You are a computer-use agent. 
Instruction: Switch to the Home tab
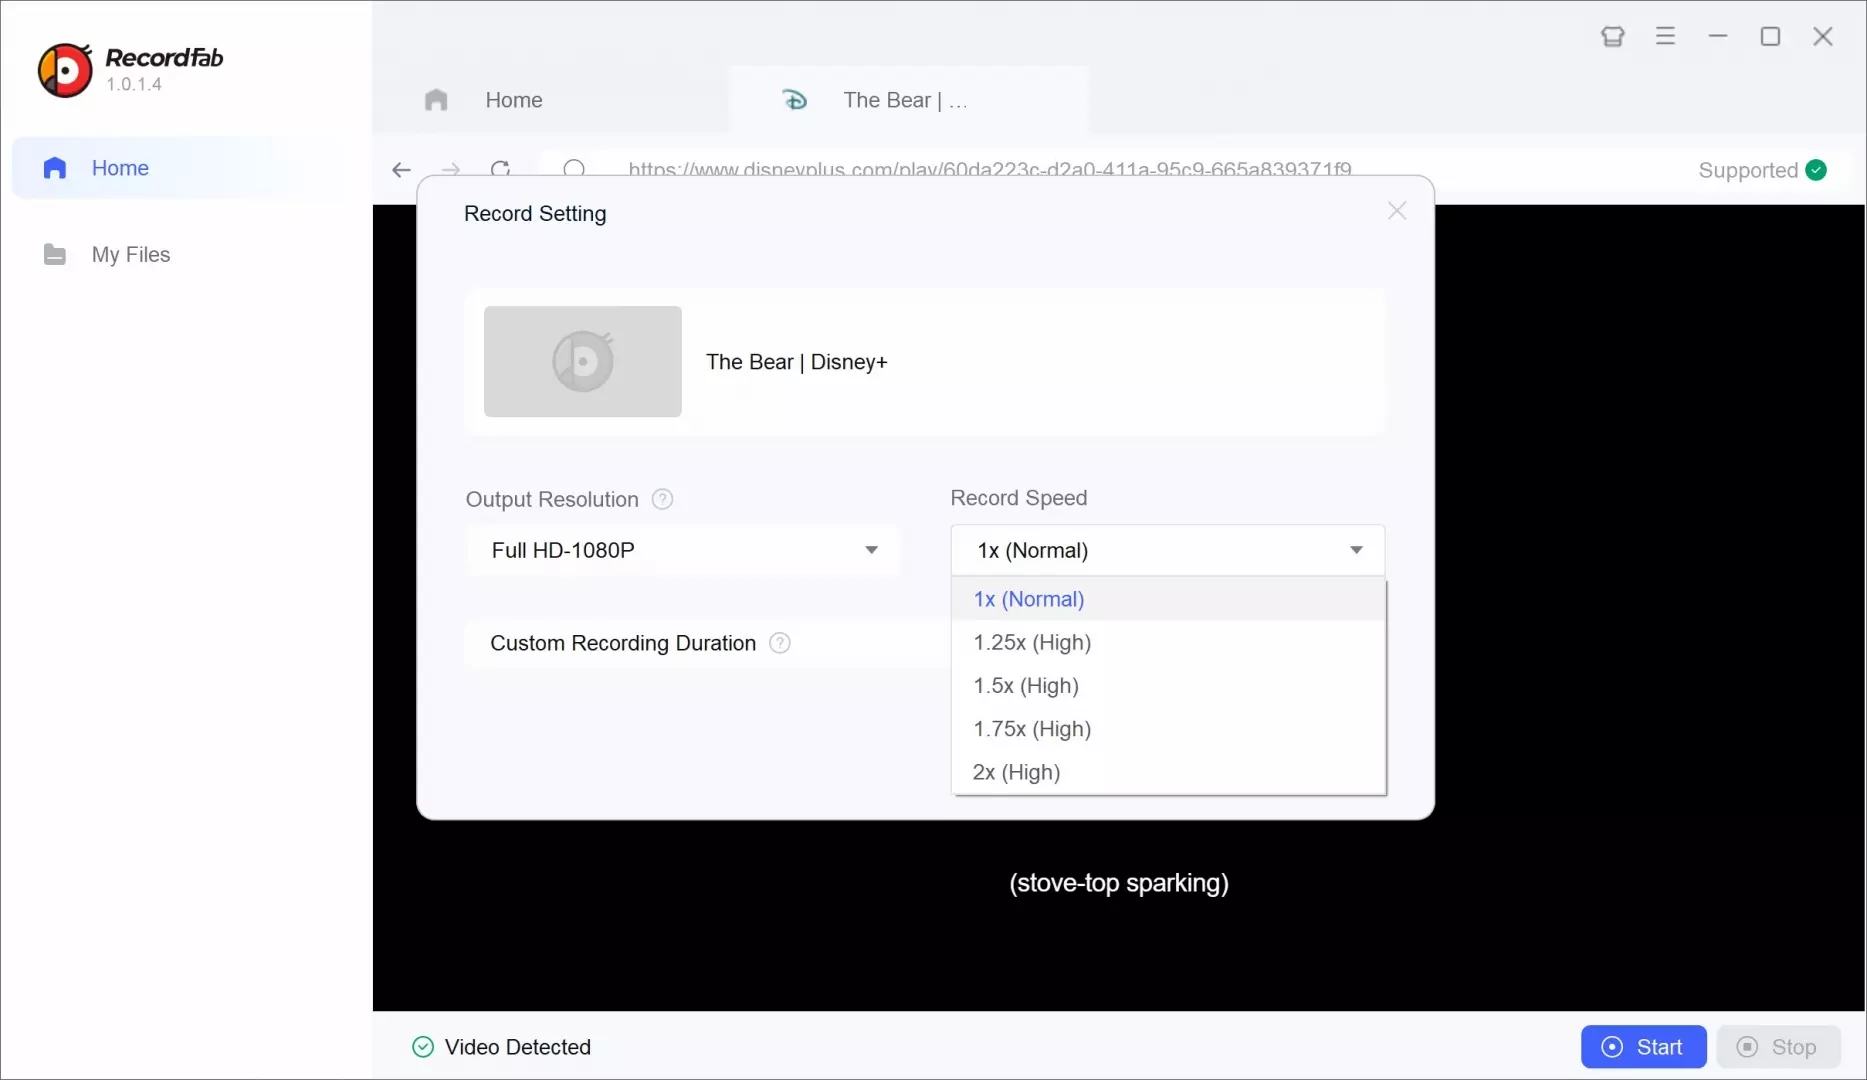click(x=551, y=100)
